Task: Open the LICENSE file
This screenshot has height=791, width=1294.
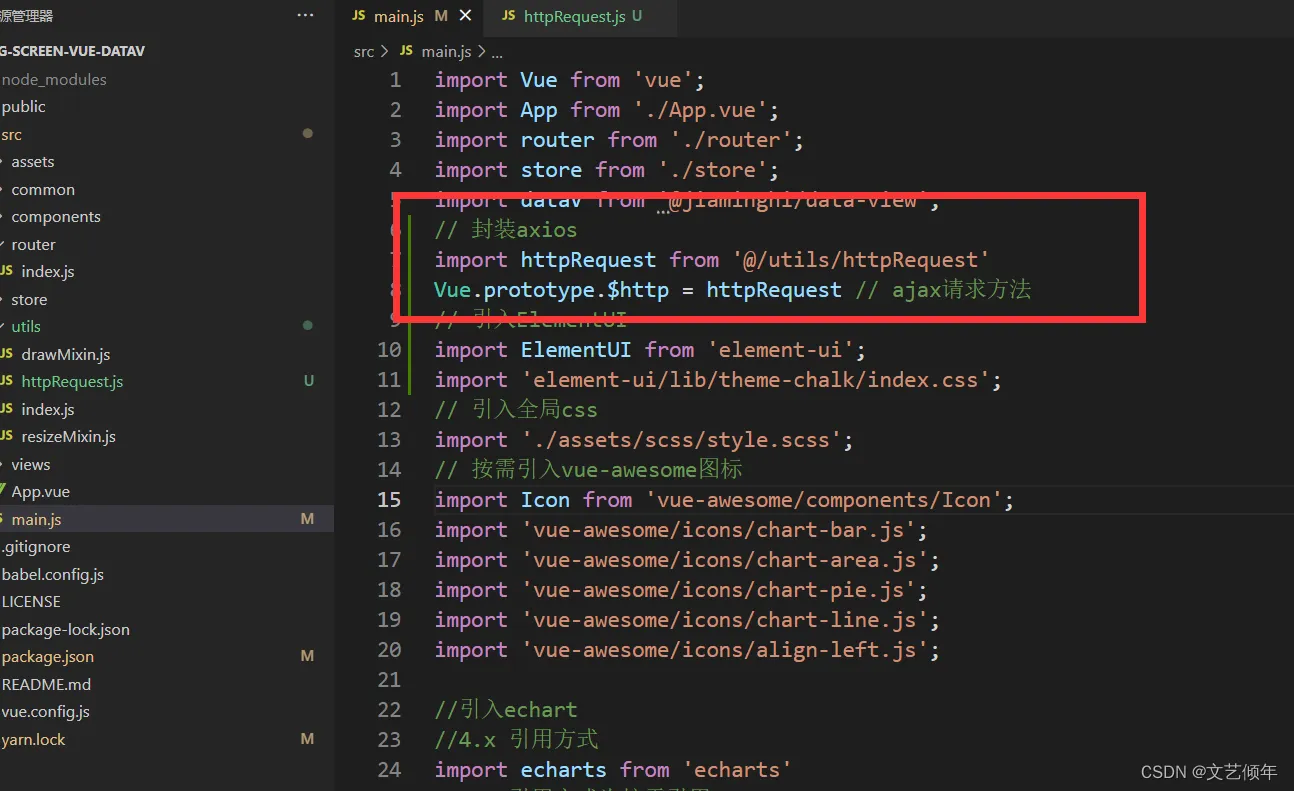Action: 31,601
